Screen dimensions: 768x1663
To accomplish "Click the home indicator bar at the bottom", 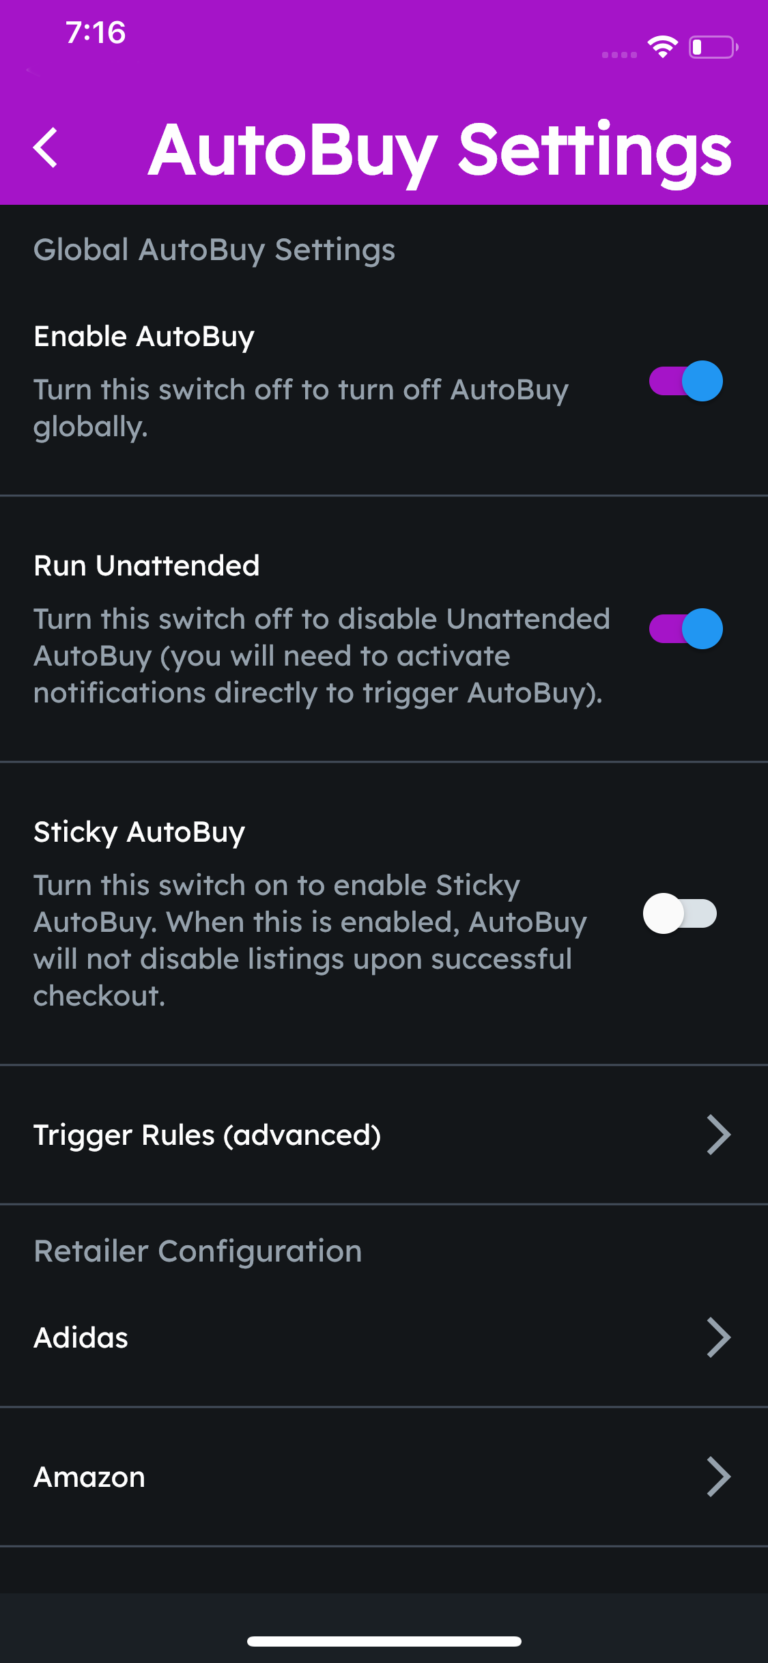I will (x=384, y=1640).
